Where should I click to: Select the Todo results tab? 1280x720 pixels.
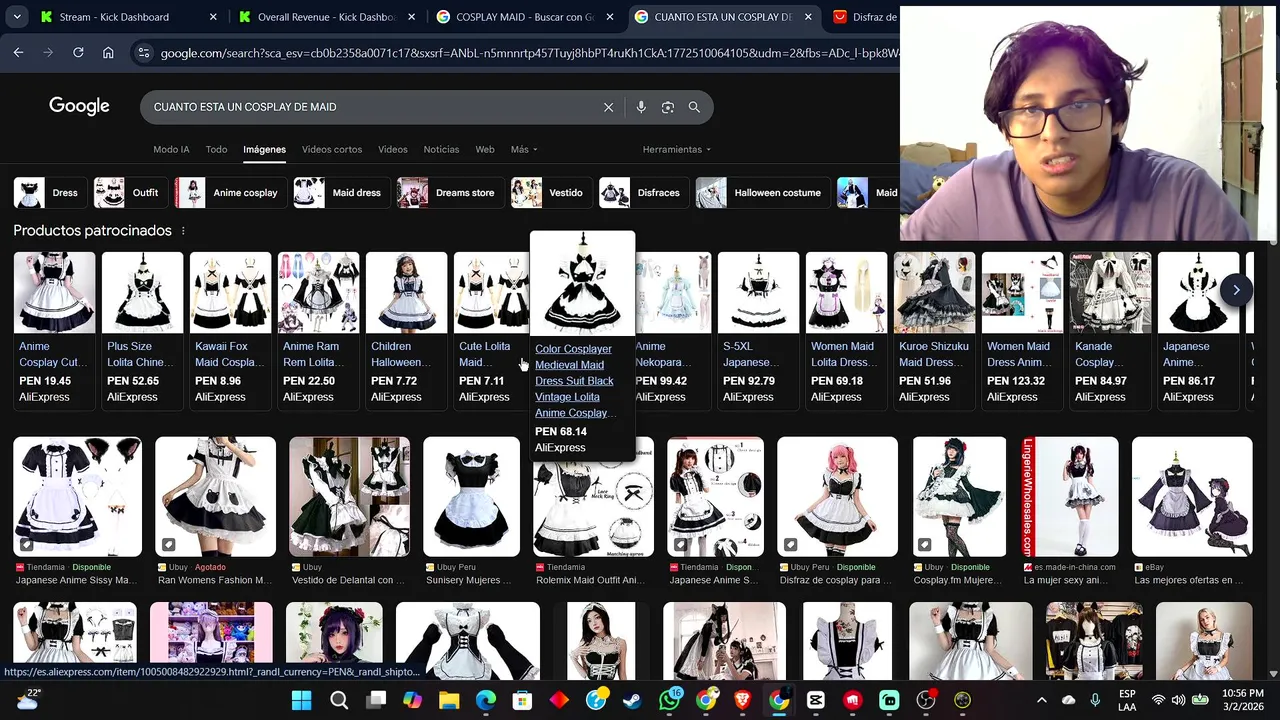(x=216, y=150)
